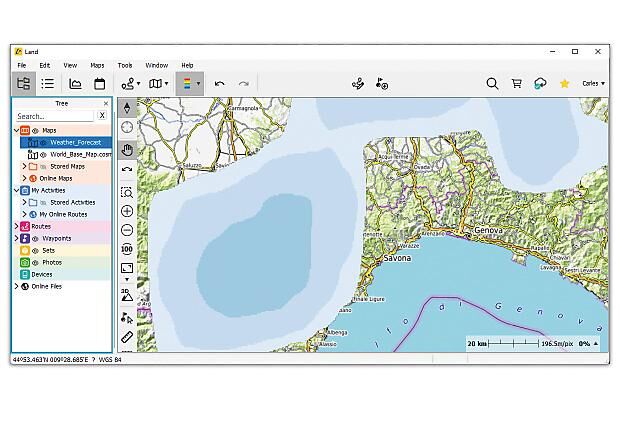Enable the 3D terrain view tool
Screen dimensions: 620x425
pos(127,295)
